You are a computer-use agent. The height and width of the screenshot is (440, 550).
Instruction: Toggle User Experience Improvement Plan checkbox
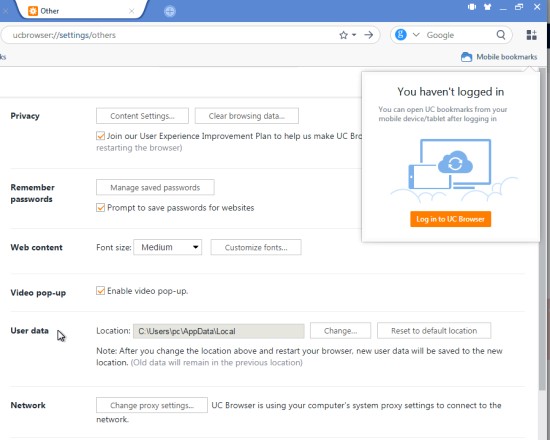coord(100,136)
